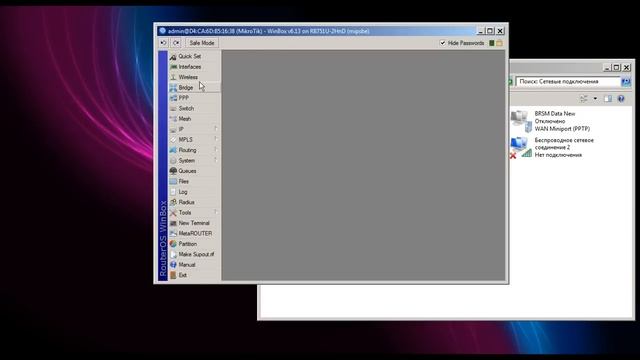The image size is (640, 360).
Task: Open the Partition menu item
Action: [194, 244]
